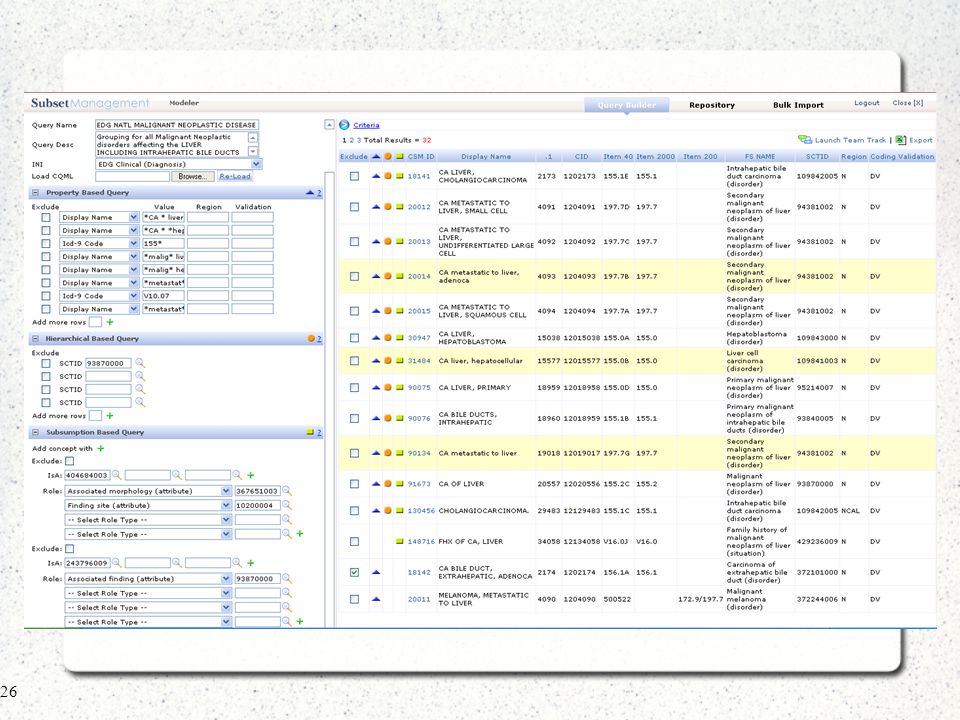Collapse the Property Based Query section
The width and height of the screenshot is (960, 720).
(36, 193)
